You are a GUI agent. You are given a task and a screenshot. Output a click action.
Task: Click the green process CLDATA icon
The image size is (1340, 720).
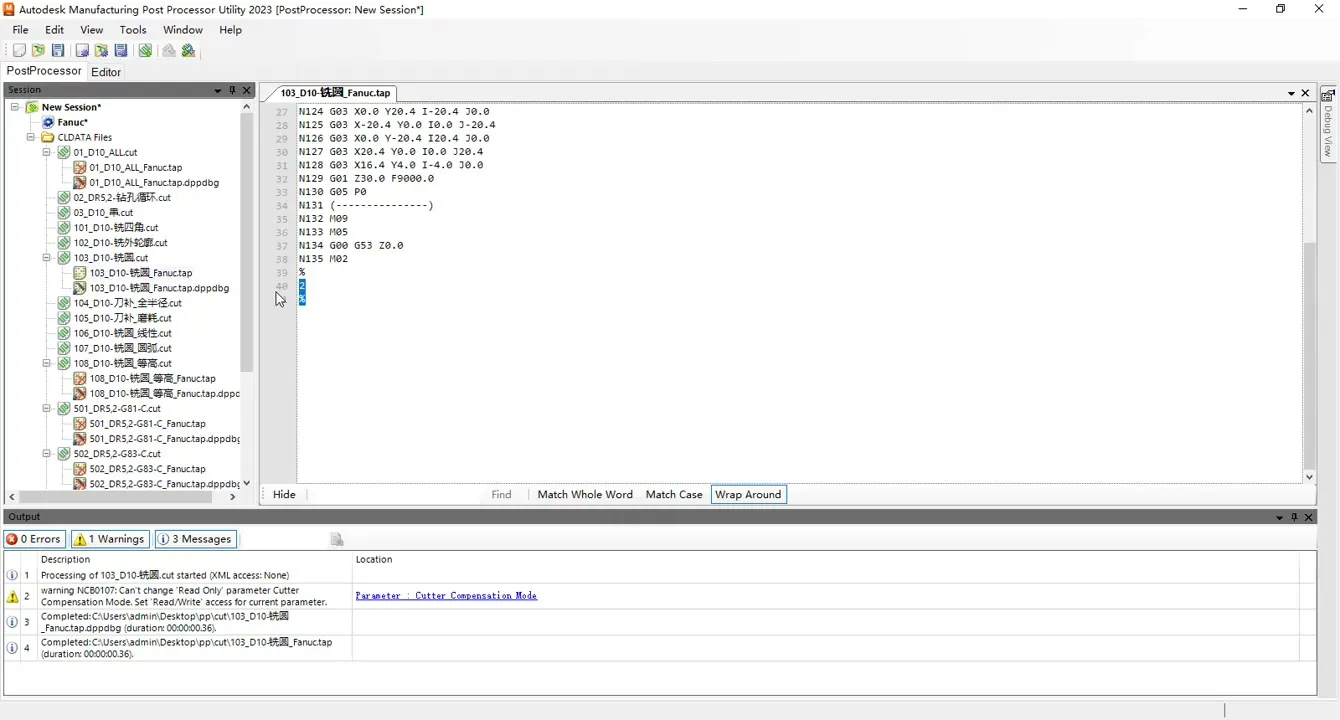point(146,51)
